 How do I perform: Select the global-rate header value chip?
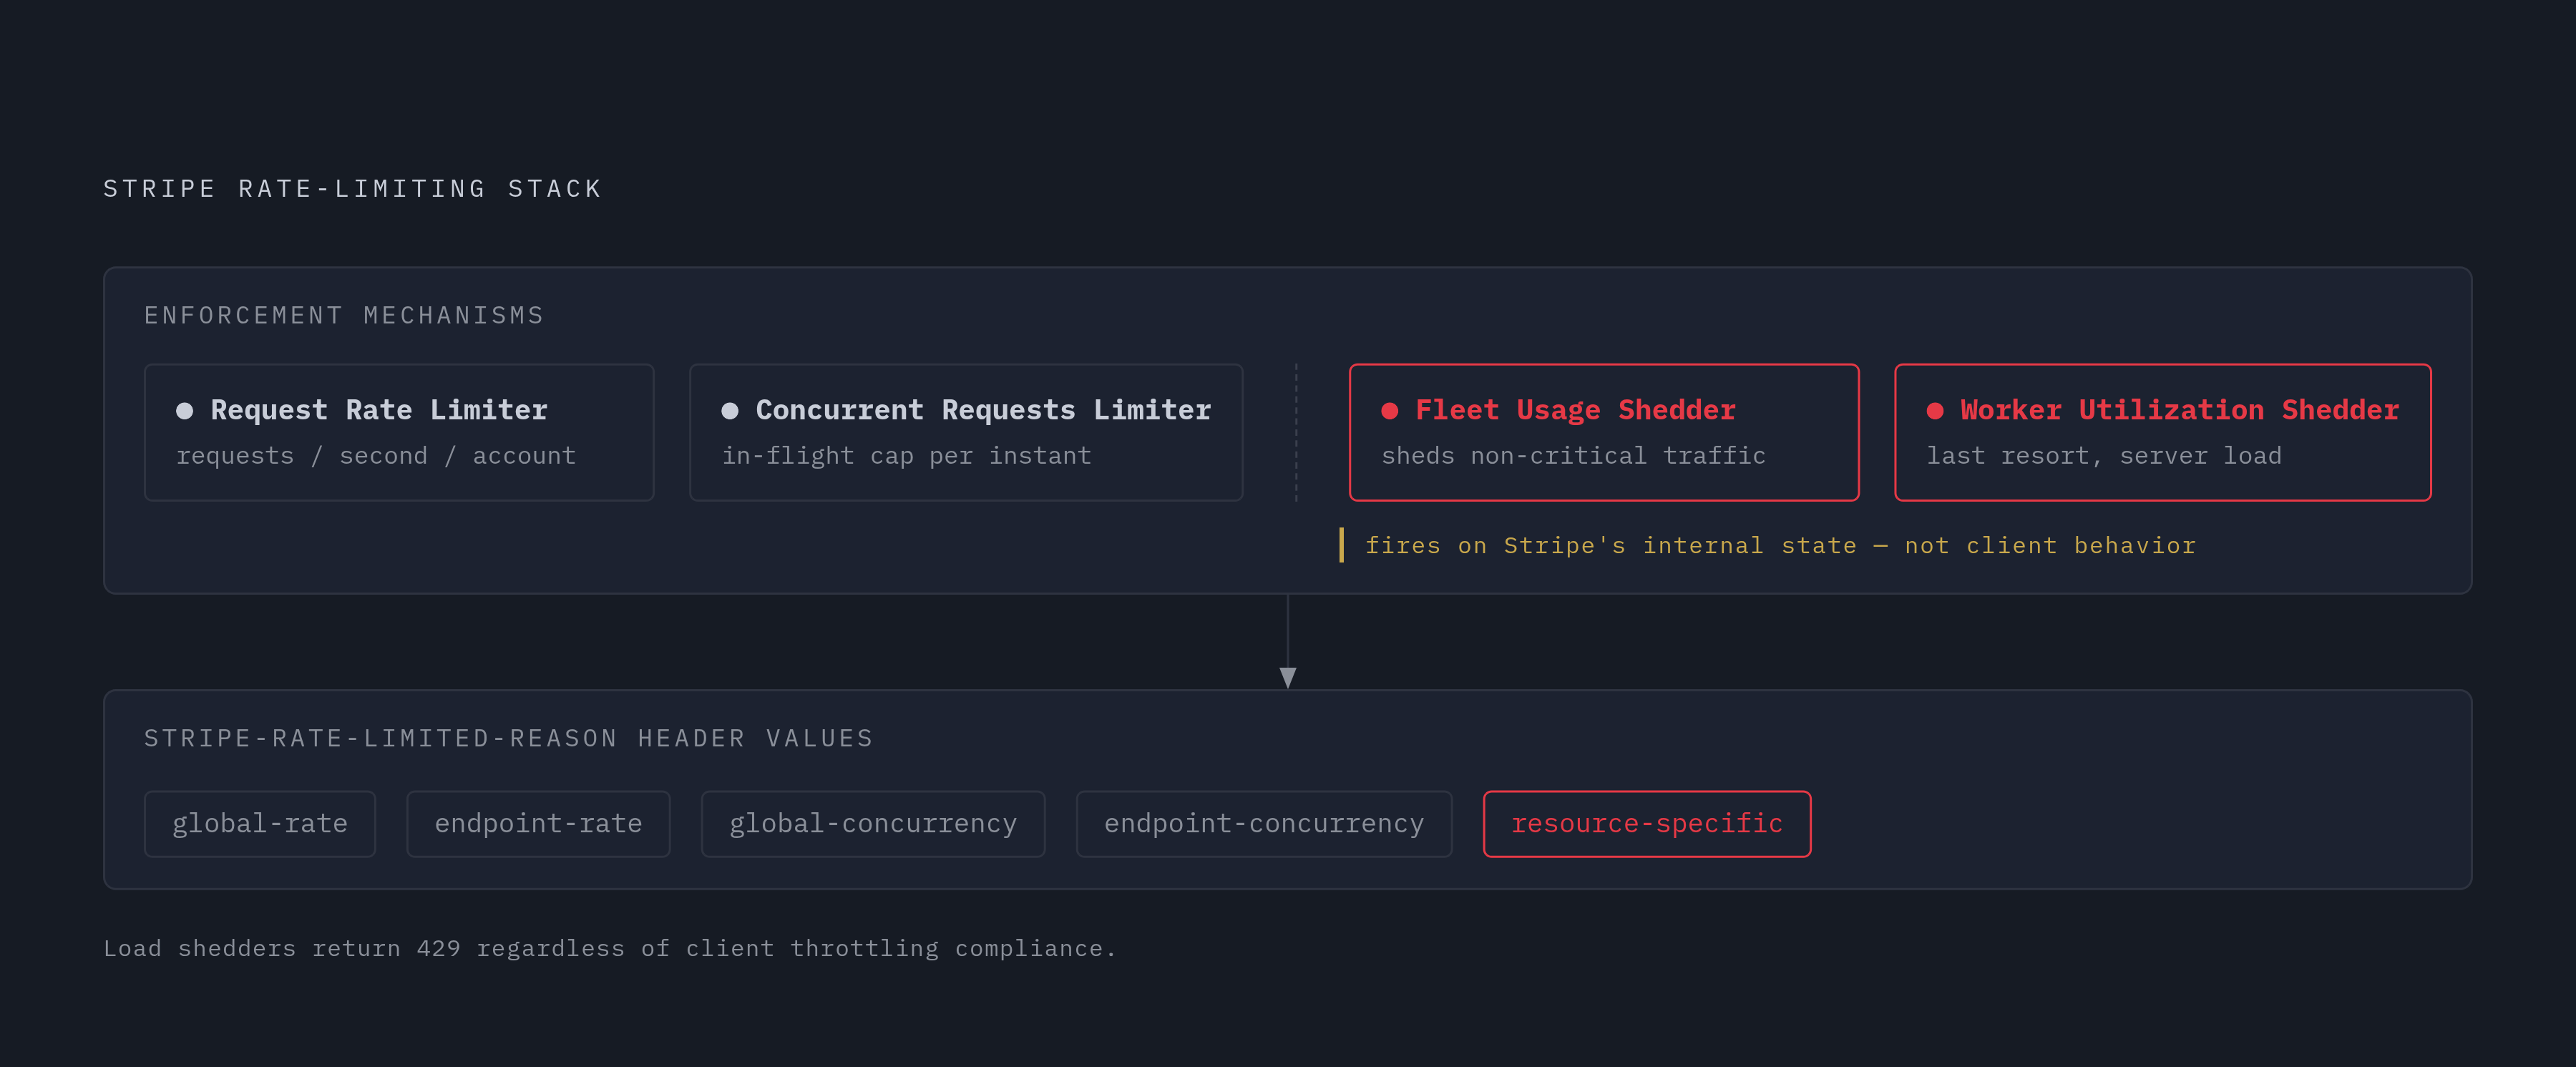pos(260,824)
